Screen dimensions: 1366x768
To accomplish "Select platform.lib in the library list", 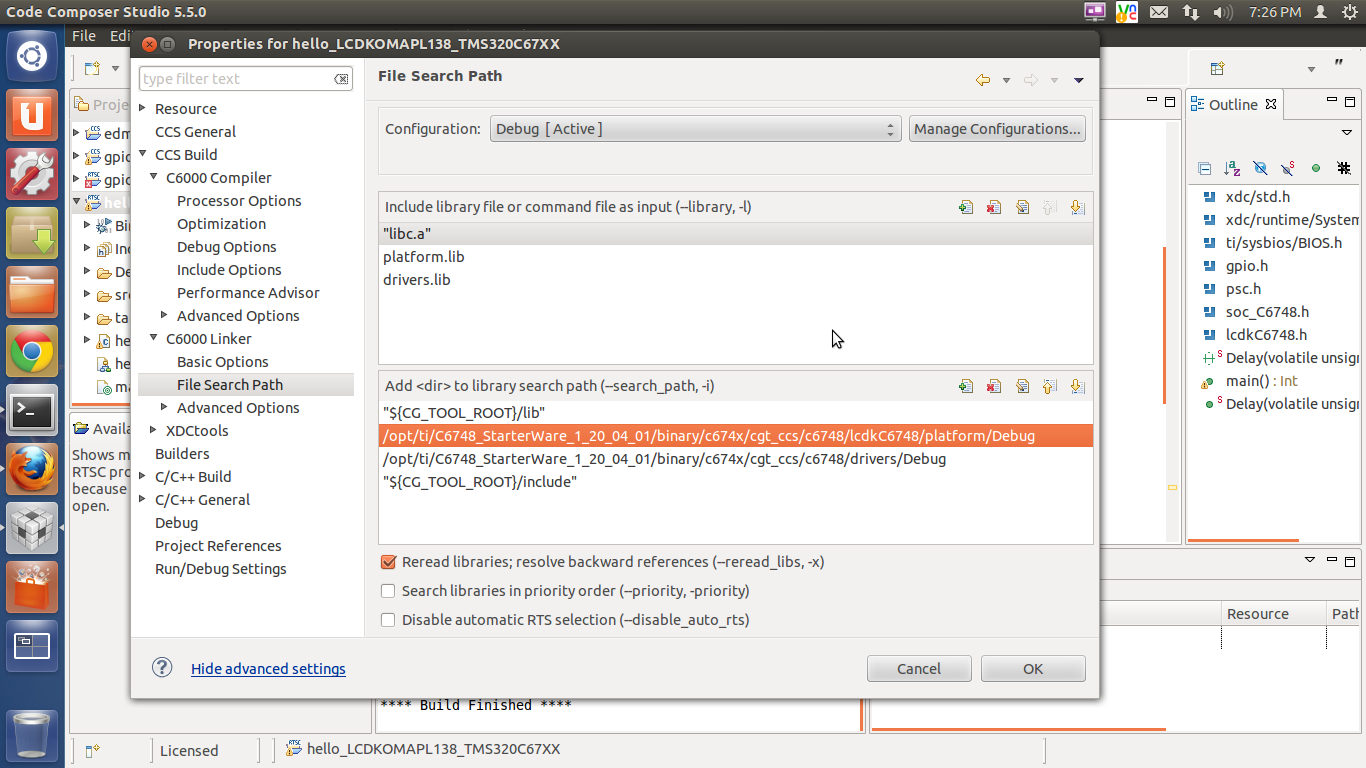I will tap(736, 257).
